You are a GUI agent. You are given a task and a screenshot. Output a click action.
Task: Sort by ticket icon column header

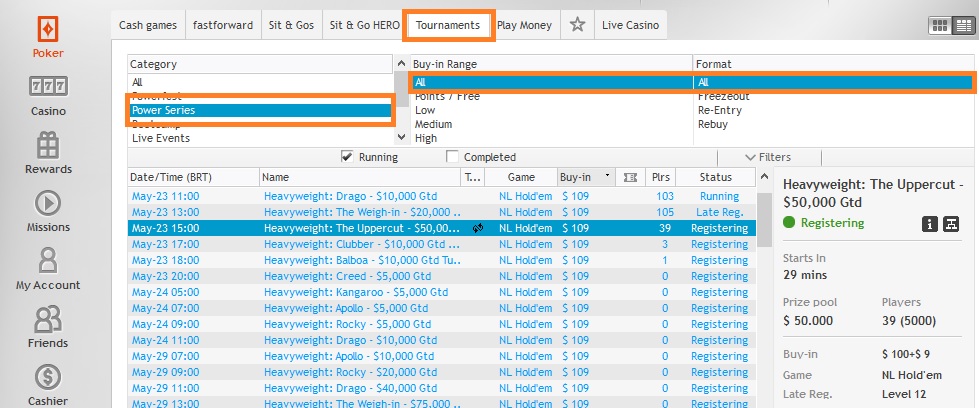coord(630,177)
